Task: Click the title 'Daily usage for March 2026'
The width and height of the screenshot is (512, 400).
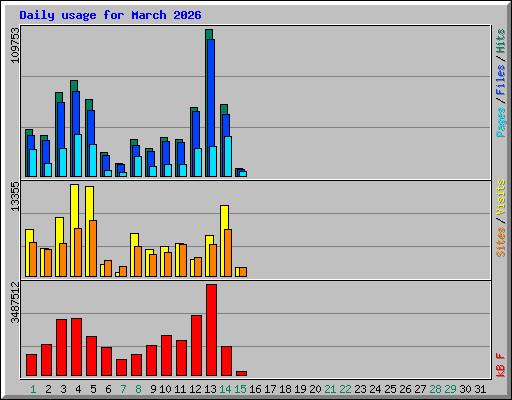Action: tap(110, 15)
